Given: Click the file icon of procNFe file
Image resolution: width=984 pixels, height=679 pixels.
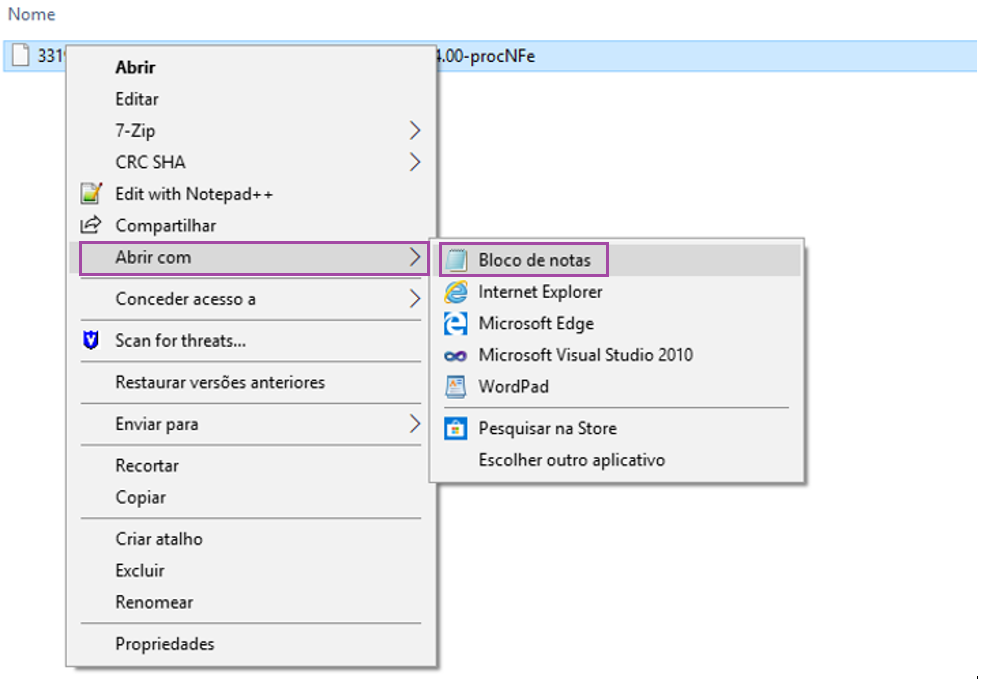Looking at the screenshot, I should 21,55.
